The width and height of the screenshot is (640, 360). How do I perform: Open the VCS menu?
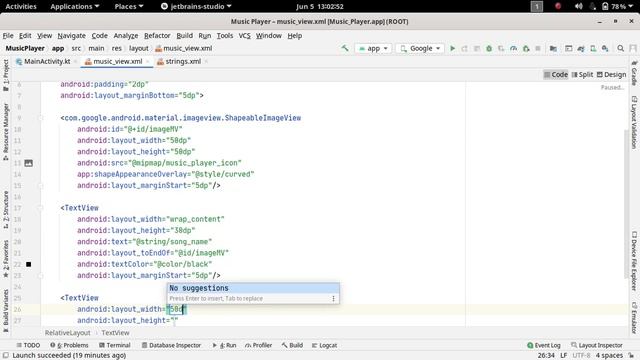(244, 36)
